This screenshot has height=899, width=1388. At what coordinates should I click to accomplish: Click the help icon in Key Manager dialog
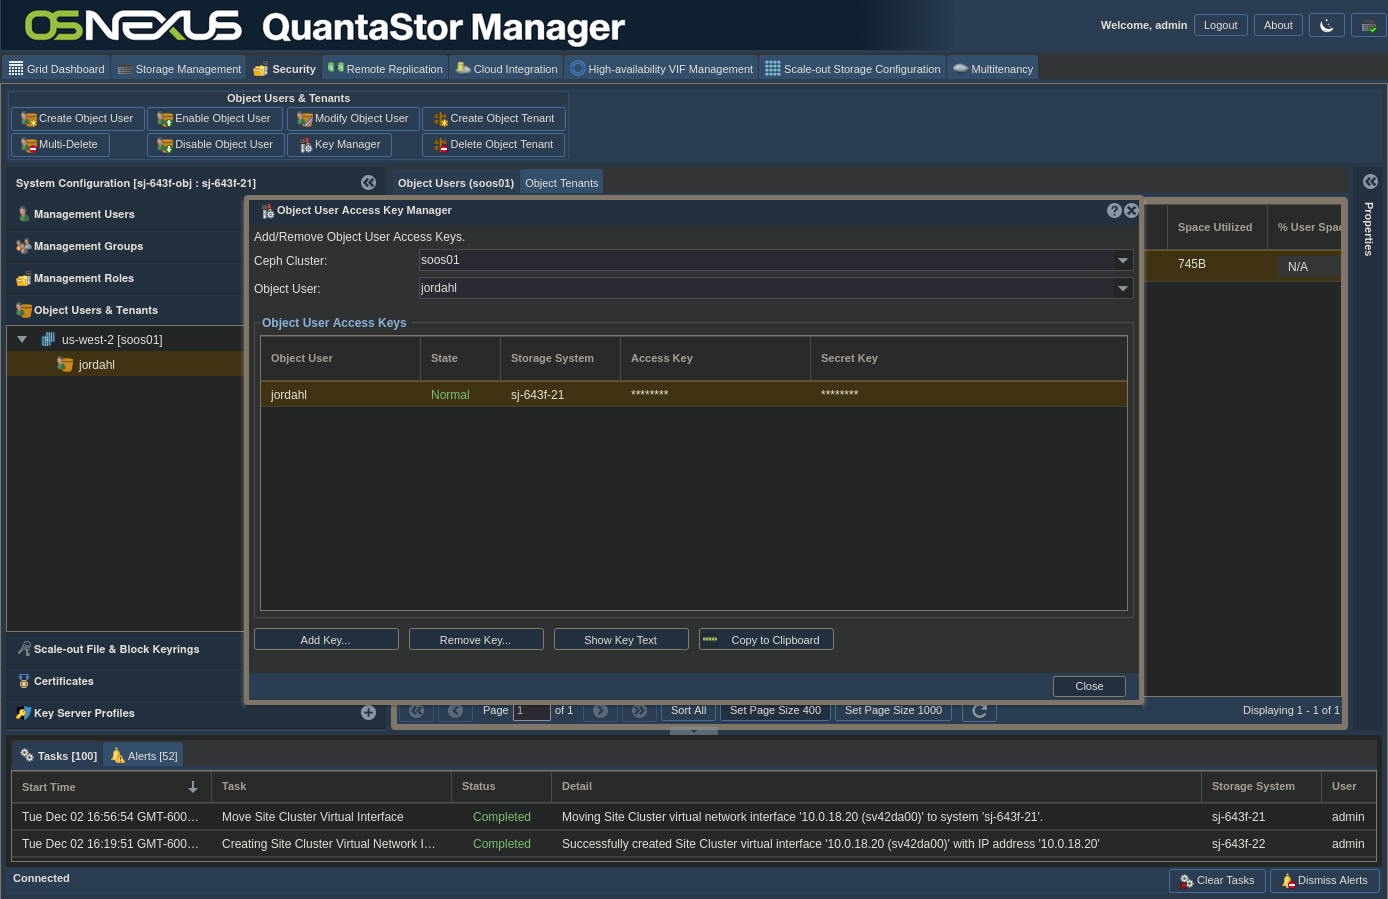pyautogui.click(x=1114, y=211)
